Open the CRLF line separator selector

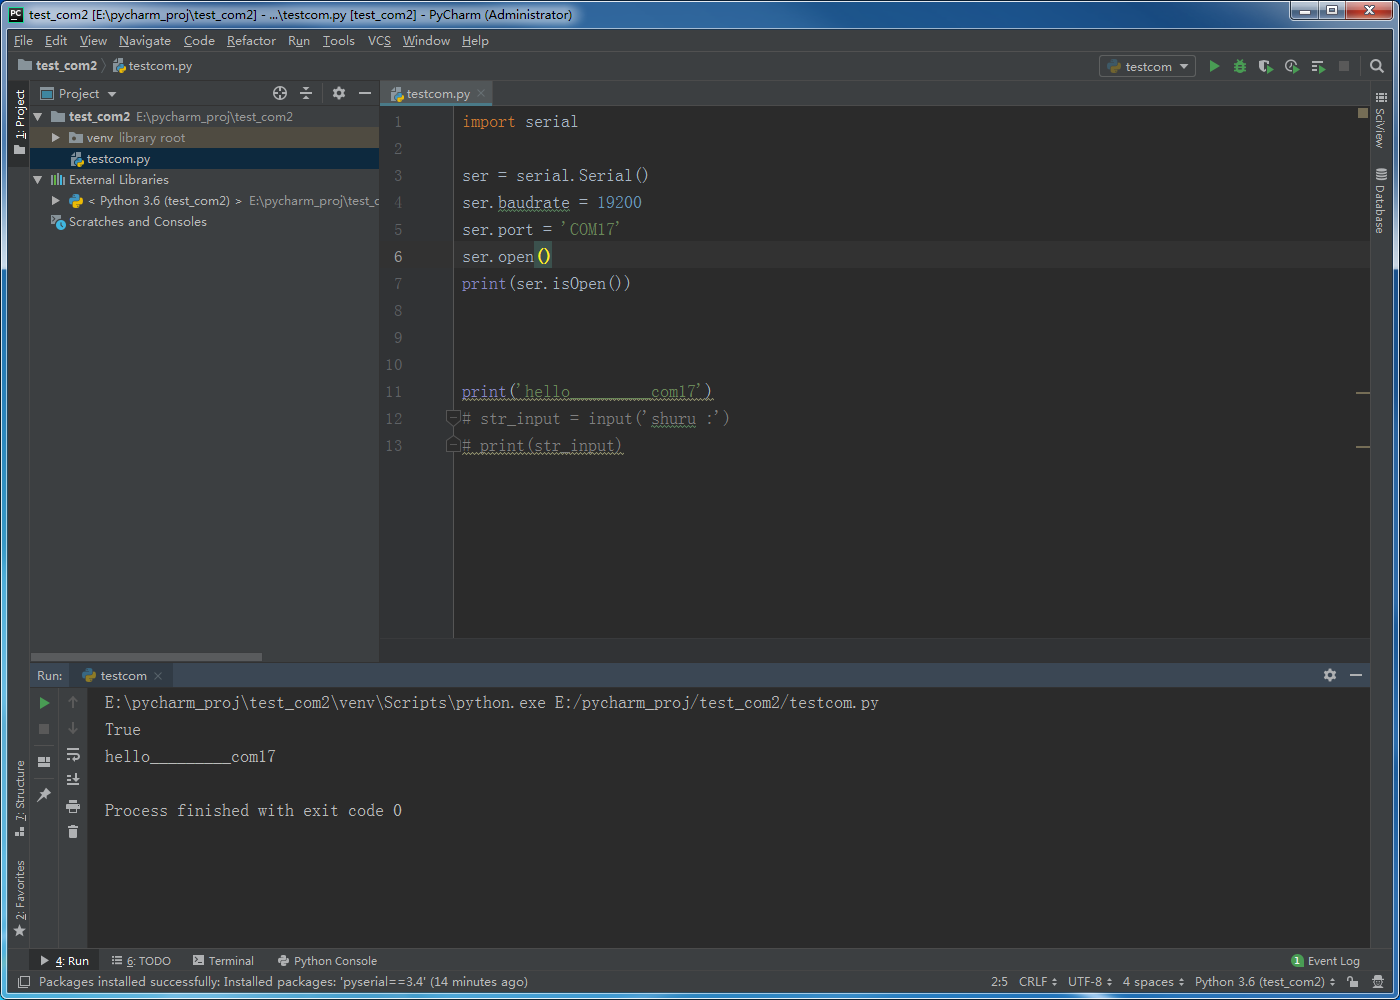coord(1037,982)
